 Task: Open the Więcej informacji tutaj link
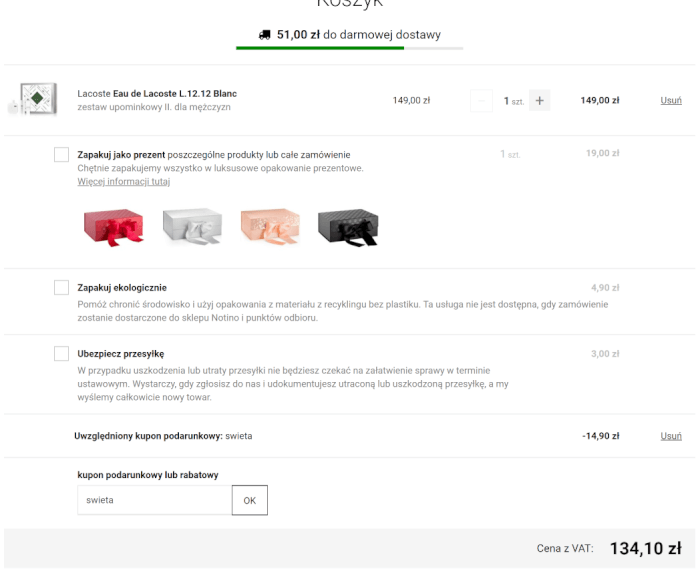click(x=123, y=182)
